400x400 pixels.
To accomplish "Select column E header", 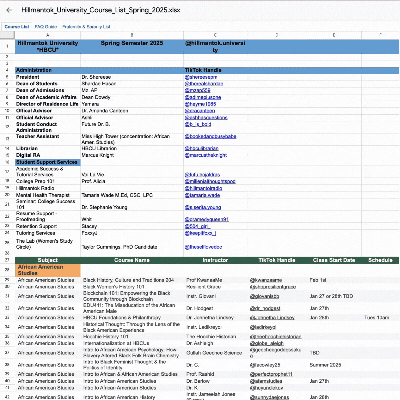I will coord(334,35).
